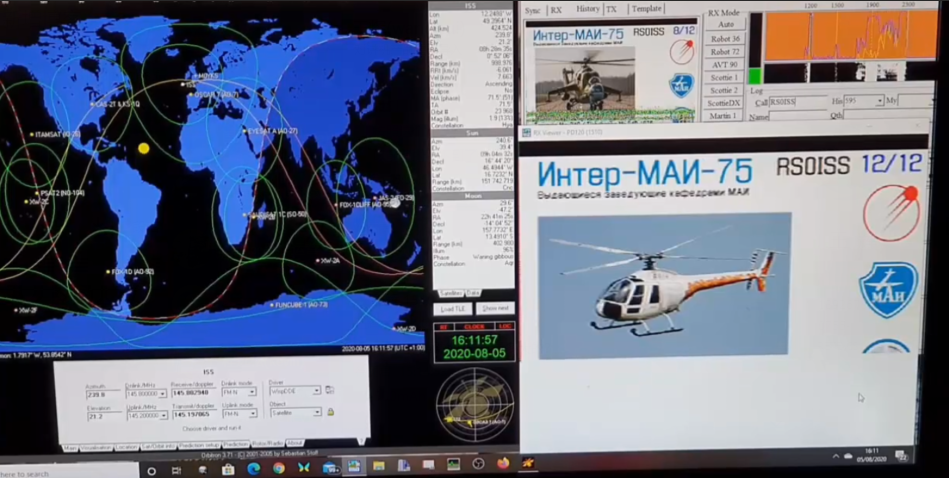Select Robot 72 RX mode

(725, 51)
